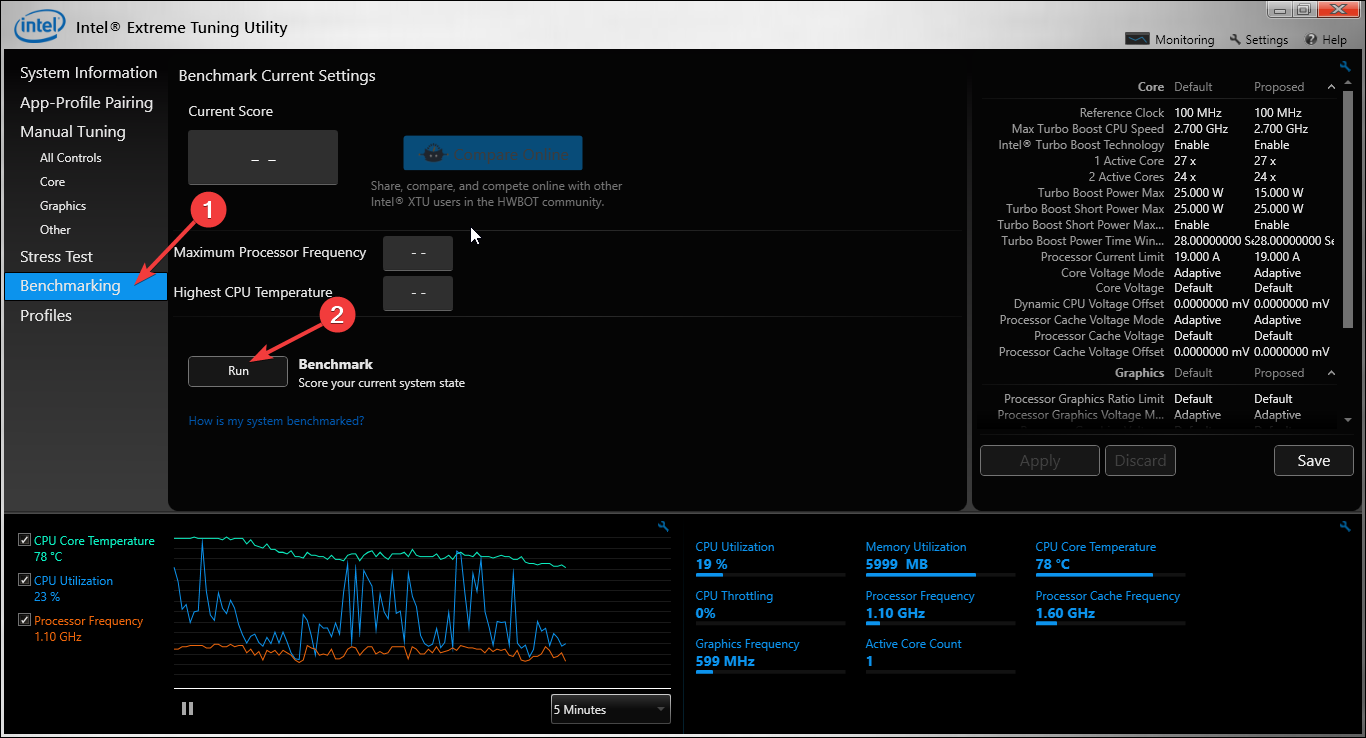Uncheck CPU Core Temperature graph line
The height and width of the screenshot is (738, 1366).
tap(23, 540)
